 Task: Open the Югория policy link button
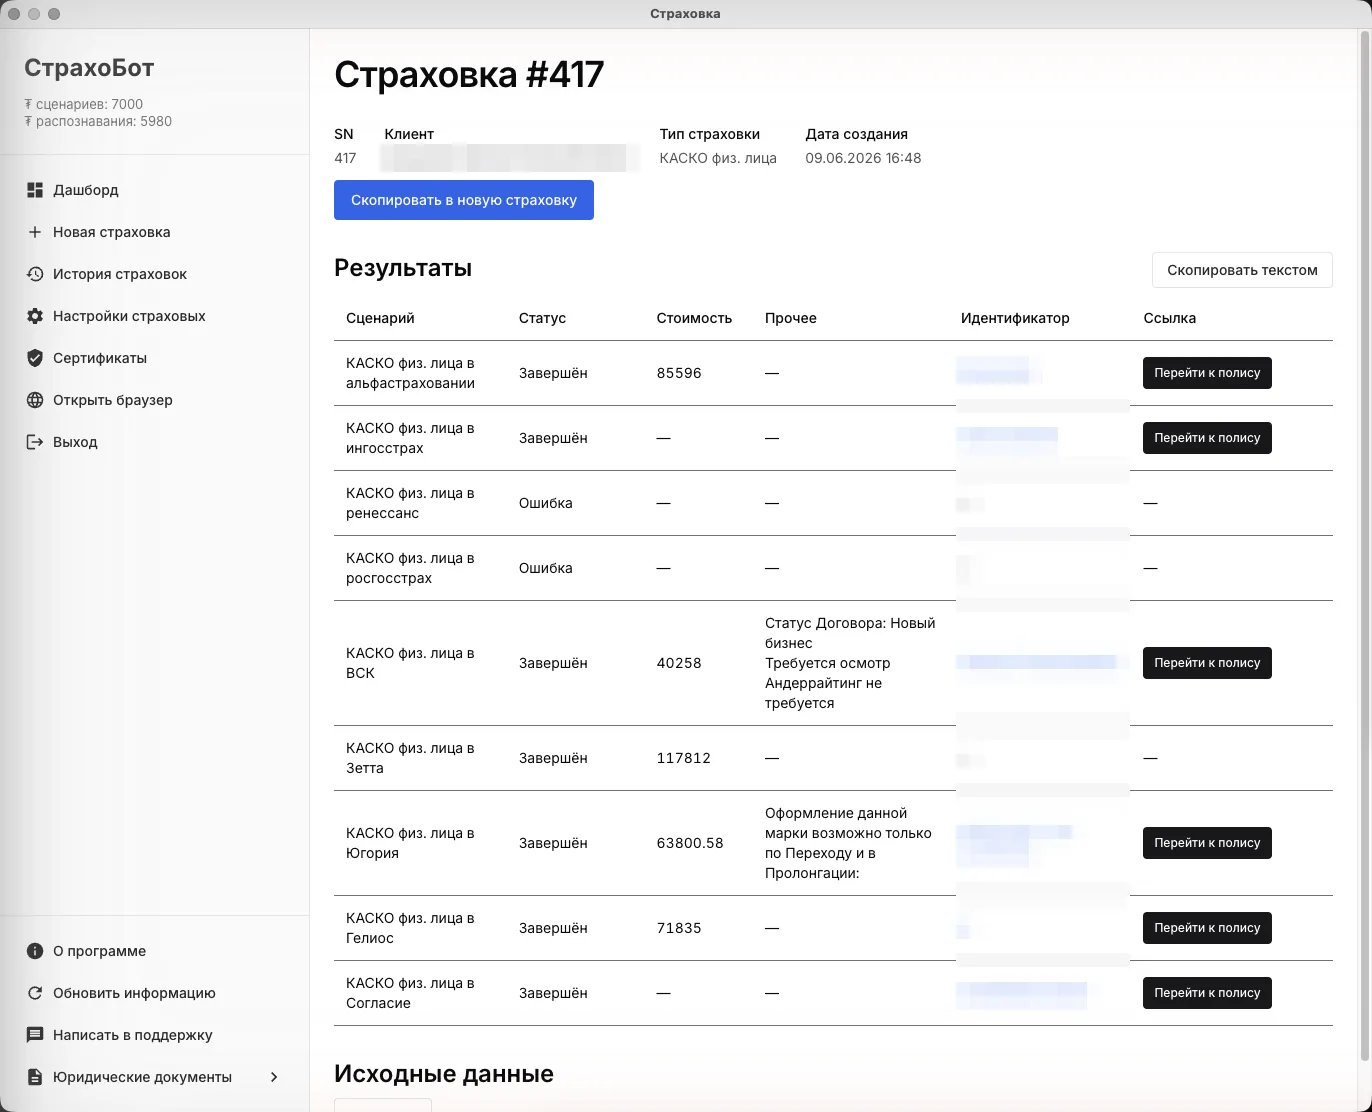click(1207, 843)
